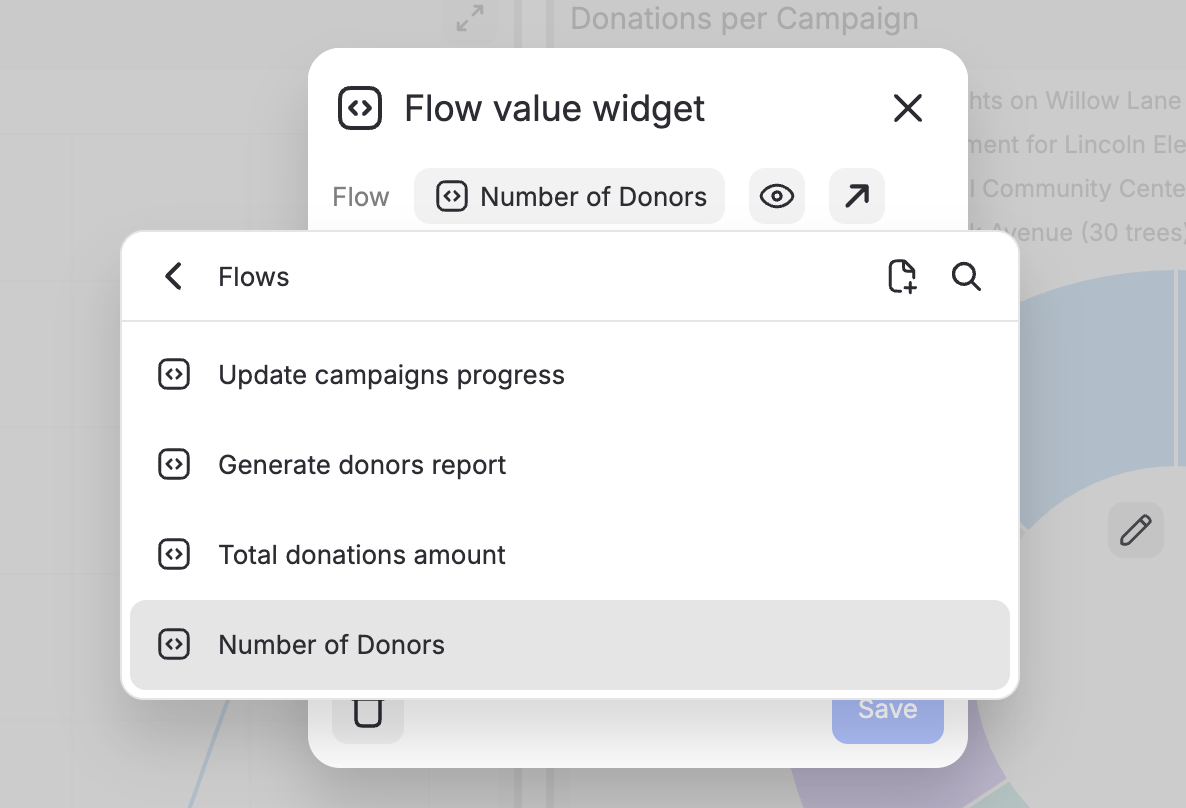
Task: Click the Total donations amount flow icon
Action: tap(174, 555)
